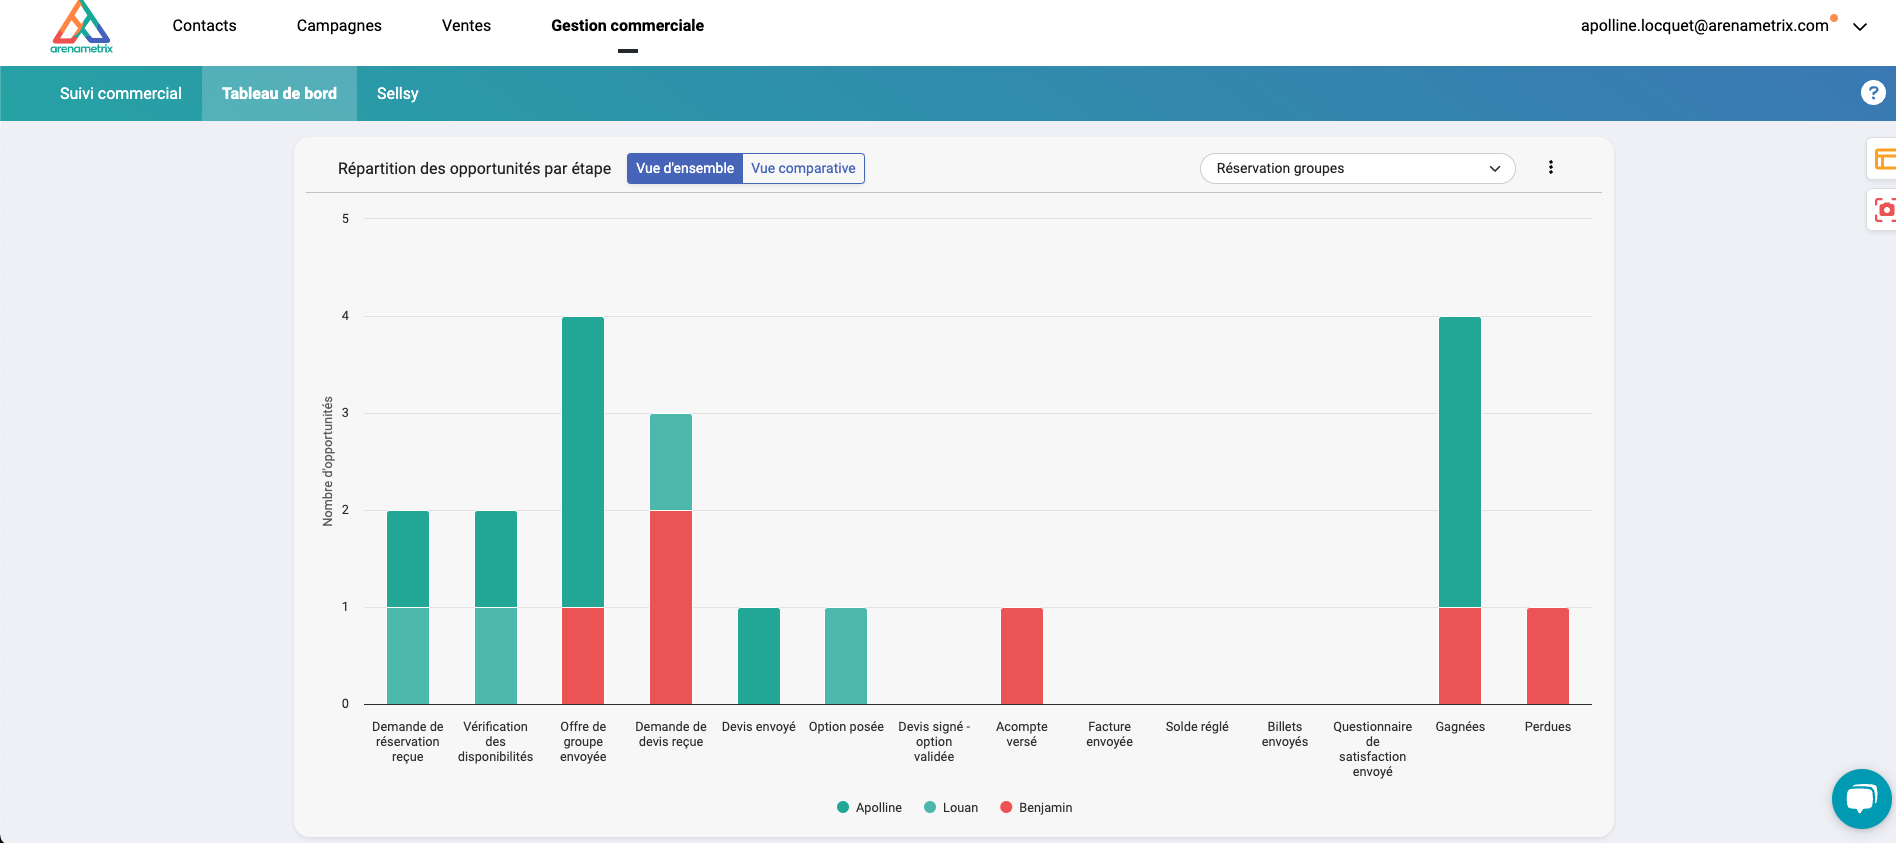
Task: Click the orange notification dot by email
Action: (x=1833, y=18)
